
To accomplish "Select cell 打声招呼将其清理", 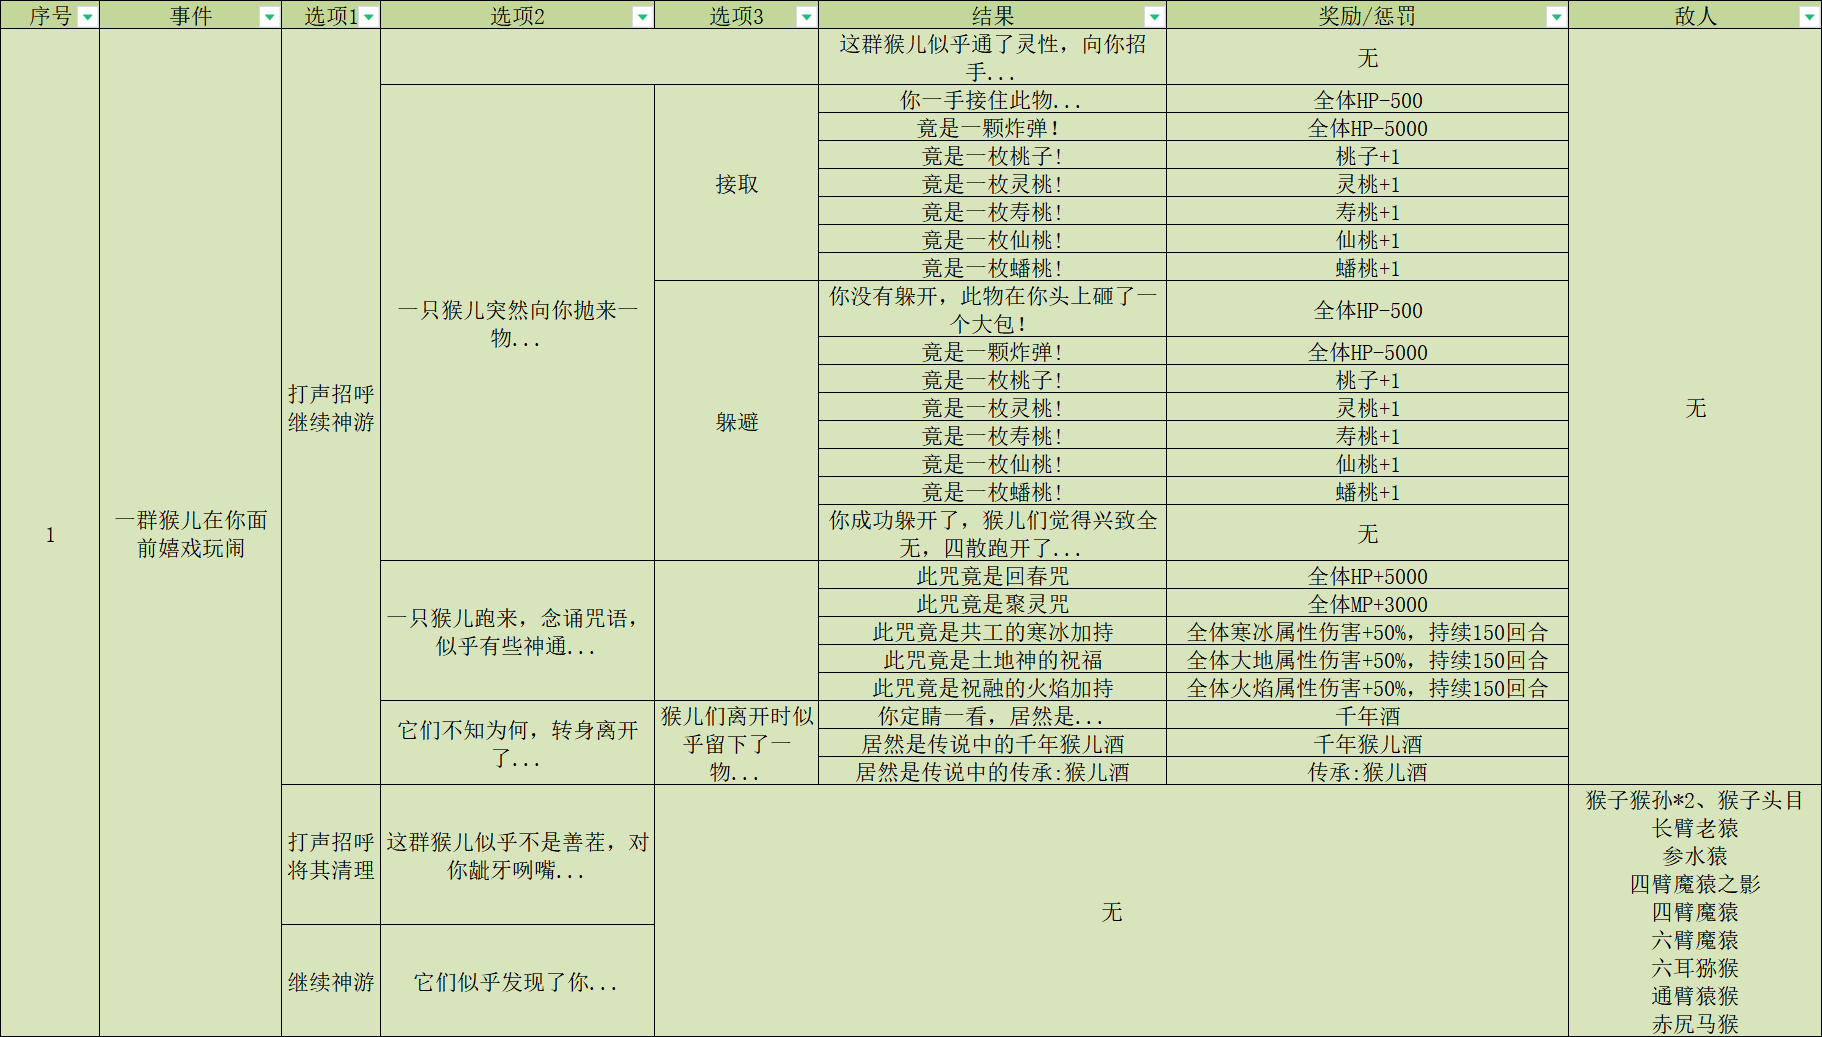I will (x=331, y=855).
